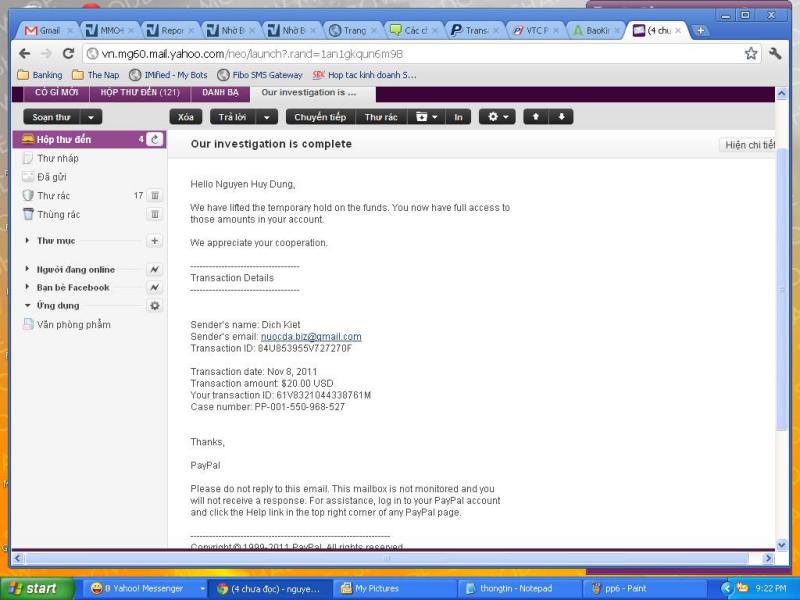The width and height of the screenshot is (800, 600).
Task: Select the Our investigation is... tab
Action: [x=312, y=93]
